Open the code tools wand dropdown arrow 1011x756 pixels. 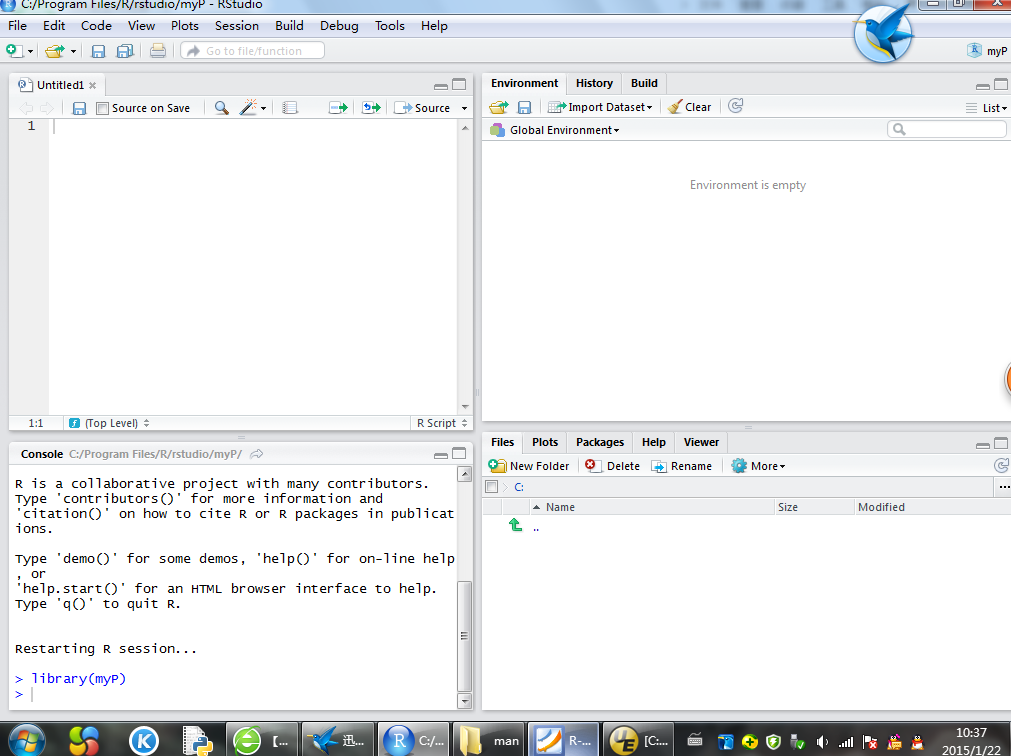(x=263, y=108)
